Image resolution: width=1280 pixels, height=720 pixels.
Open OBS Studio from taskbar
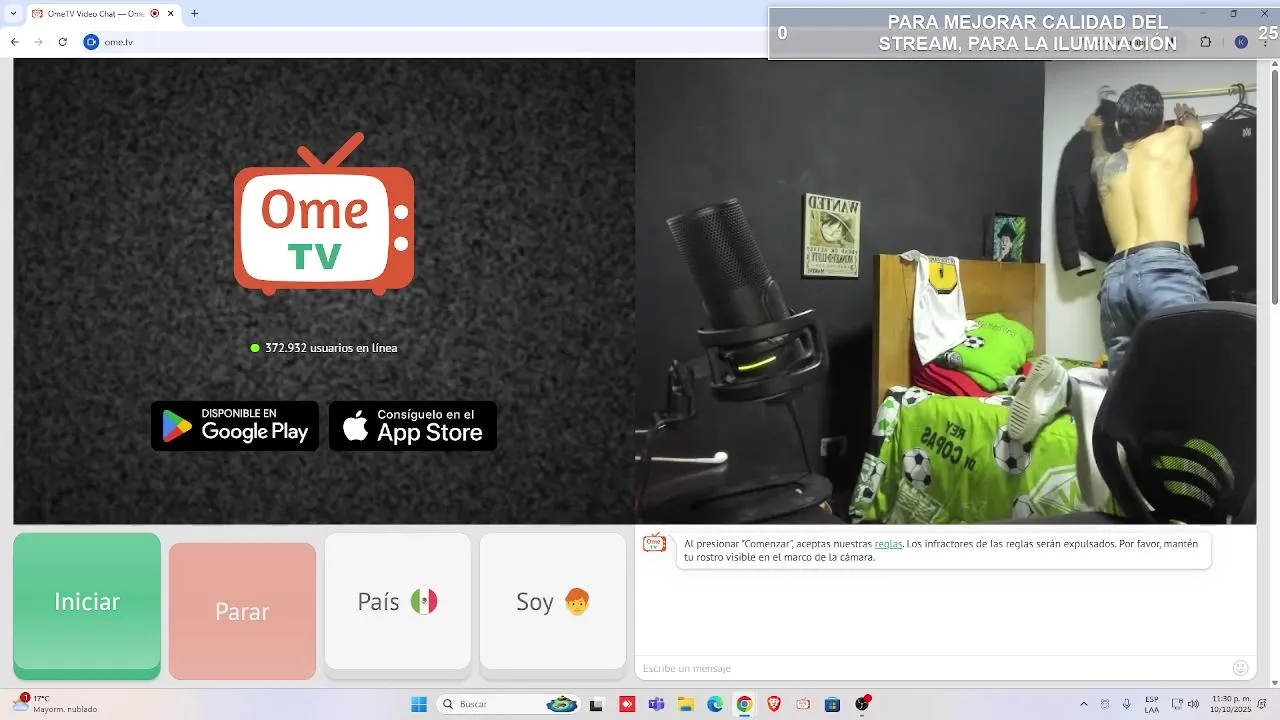click(x=862, y=704)
